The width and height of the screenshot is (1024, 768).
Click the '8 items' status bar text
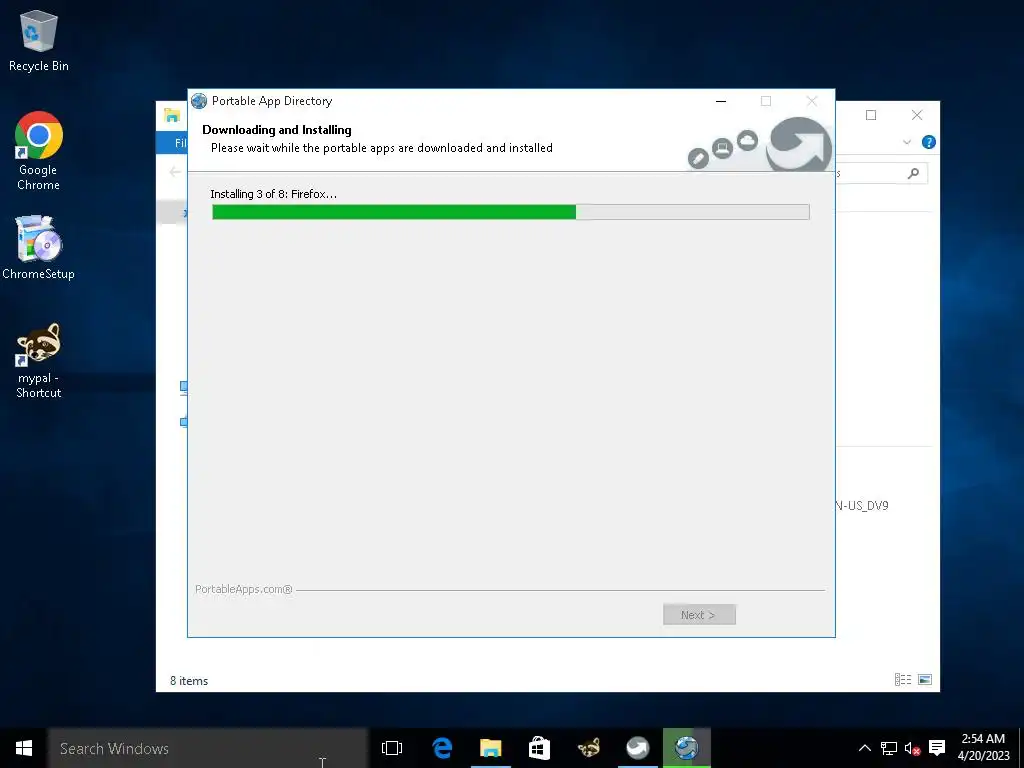189,680
